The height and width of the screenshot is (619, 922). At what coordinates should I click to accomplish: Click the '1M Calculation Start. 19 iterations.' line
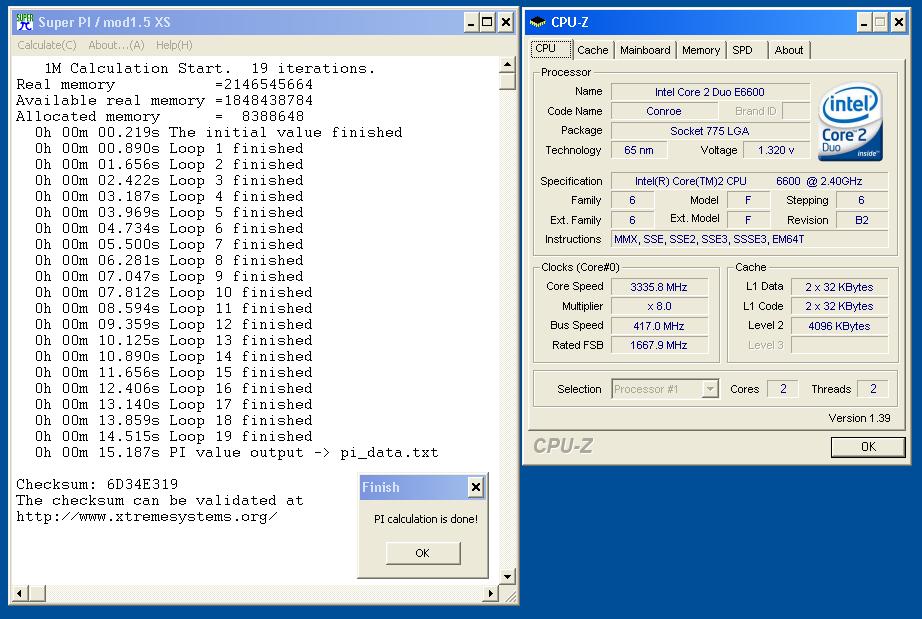coord(210,69)
